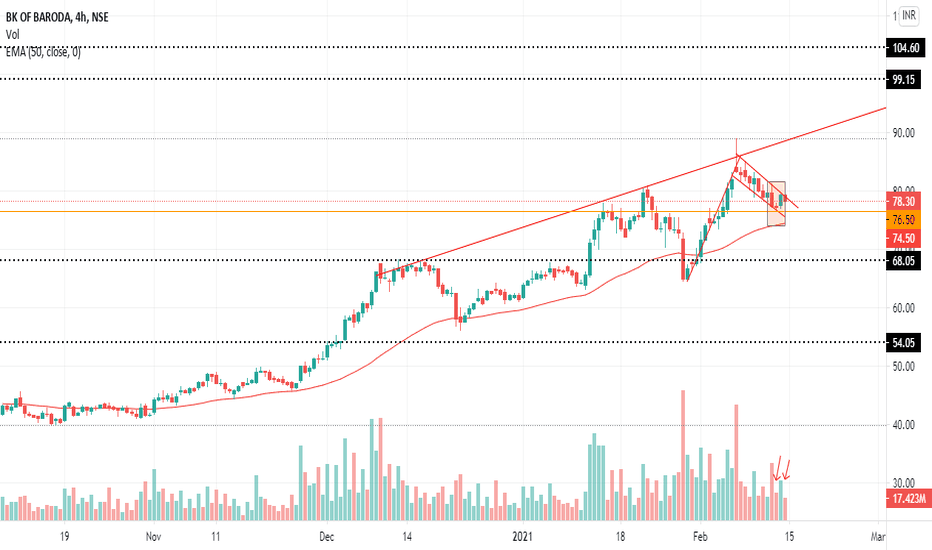This screenshot has height=550, width=932.
Task: Select the 54.05 support level label
Action: pyautogui.click(x=903, y=342)
